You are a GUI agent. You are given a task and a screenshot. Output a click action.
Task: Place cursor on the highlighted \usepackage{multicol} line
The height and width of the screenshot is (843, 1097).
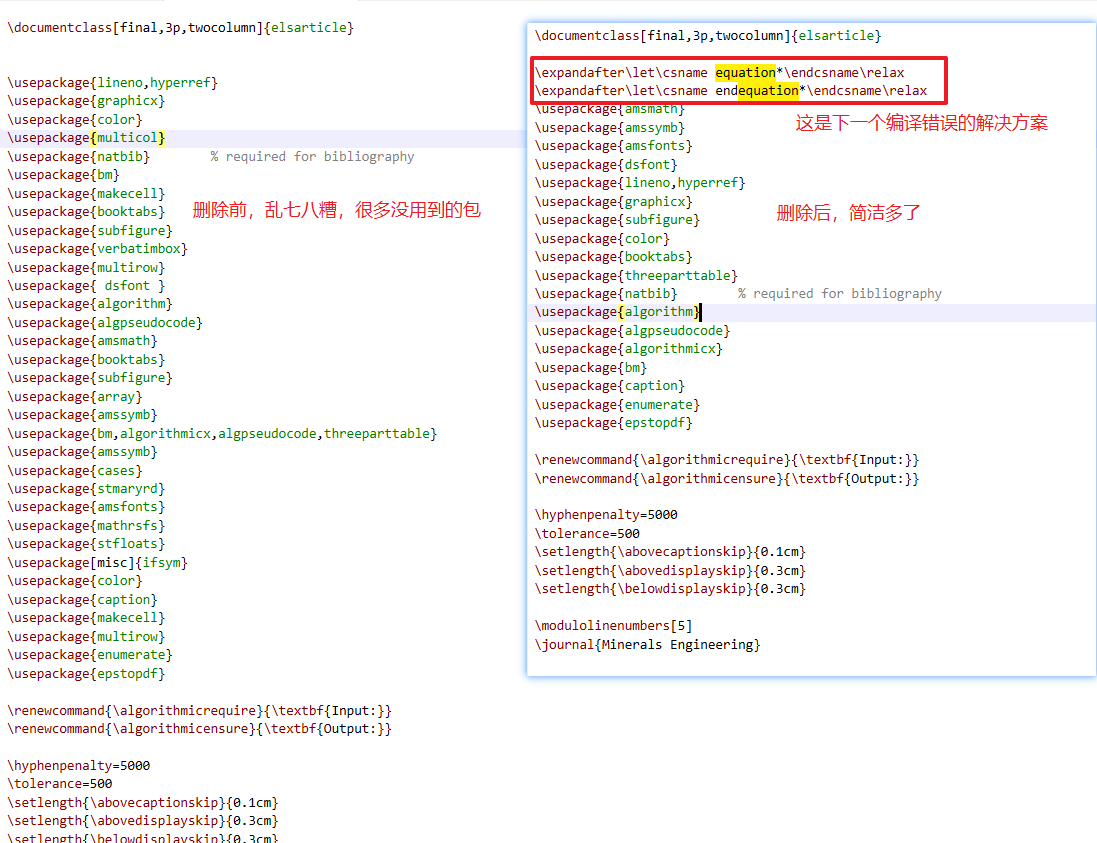click(86, 138)
